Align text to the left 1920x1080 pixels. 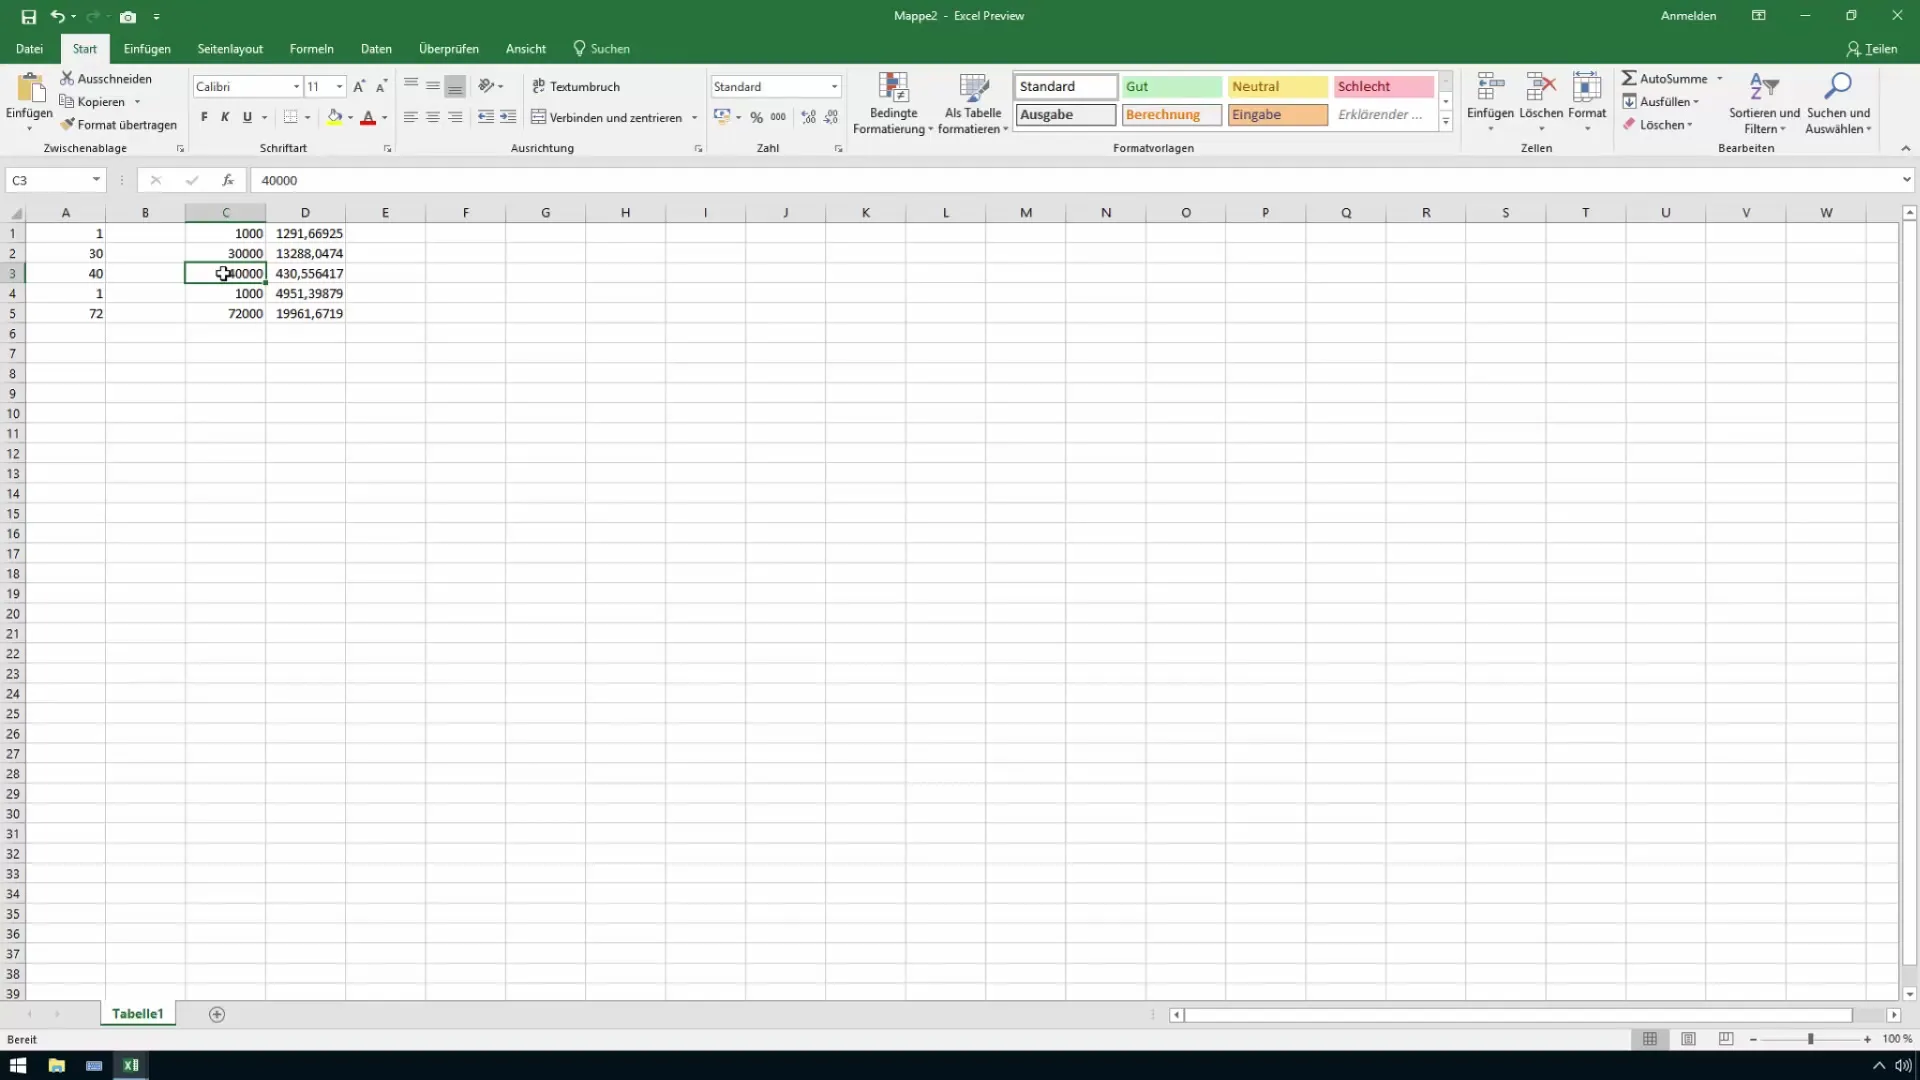coord(410,117)
